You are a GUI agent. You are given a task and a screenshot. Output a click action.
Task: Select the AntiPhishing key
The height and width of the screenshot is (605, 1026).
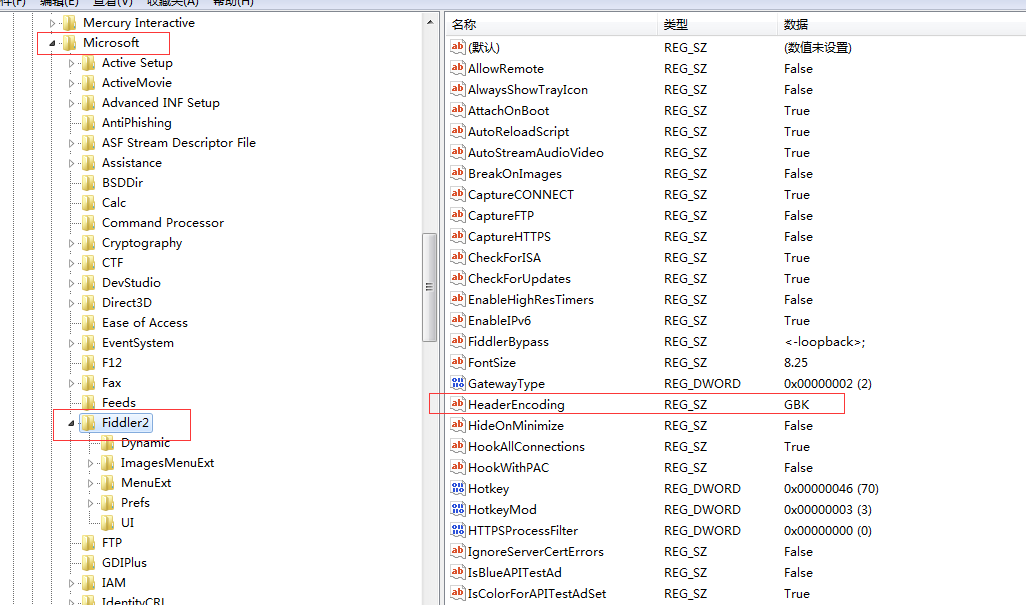click(x=137, y=122)
